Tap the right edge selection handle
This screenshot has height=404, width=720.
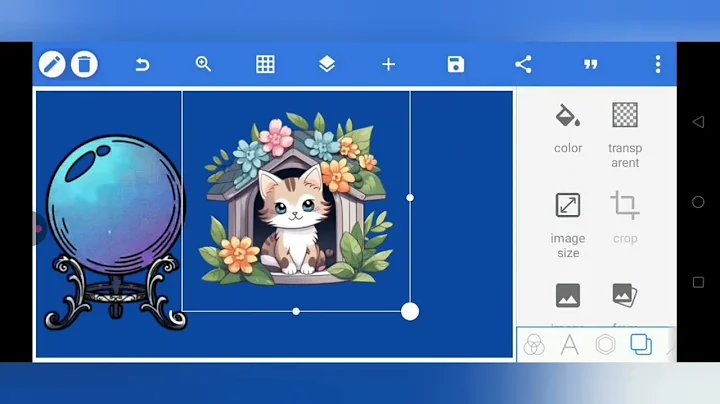pos(410,197)
